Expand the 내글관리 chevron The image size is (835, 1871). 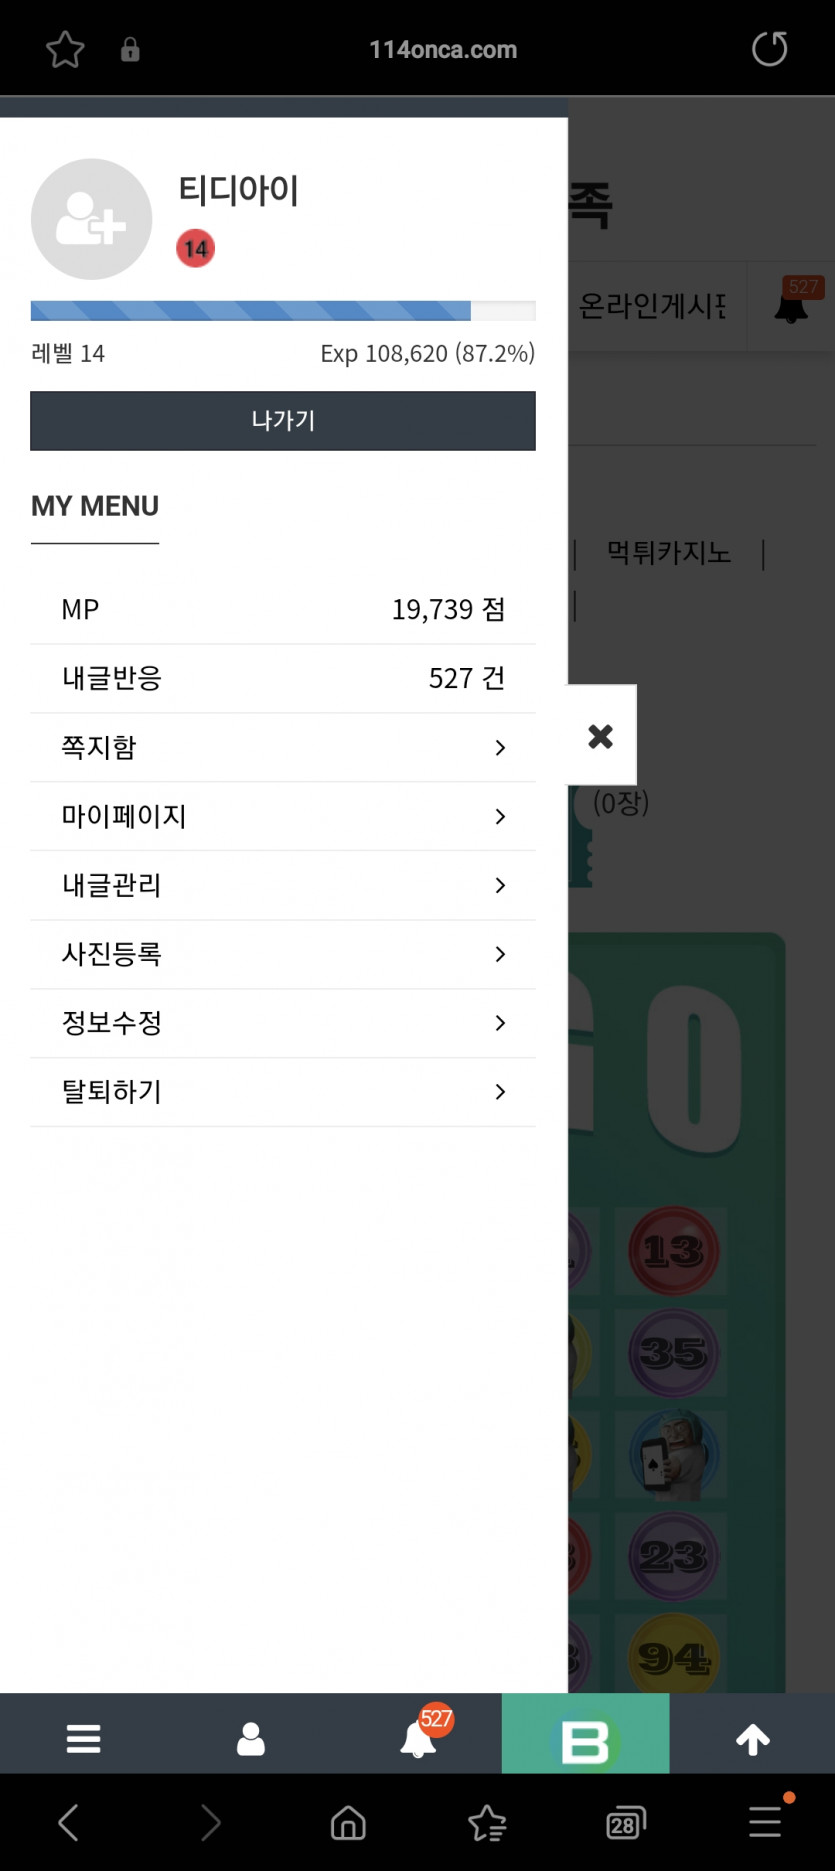coord(500,885)
